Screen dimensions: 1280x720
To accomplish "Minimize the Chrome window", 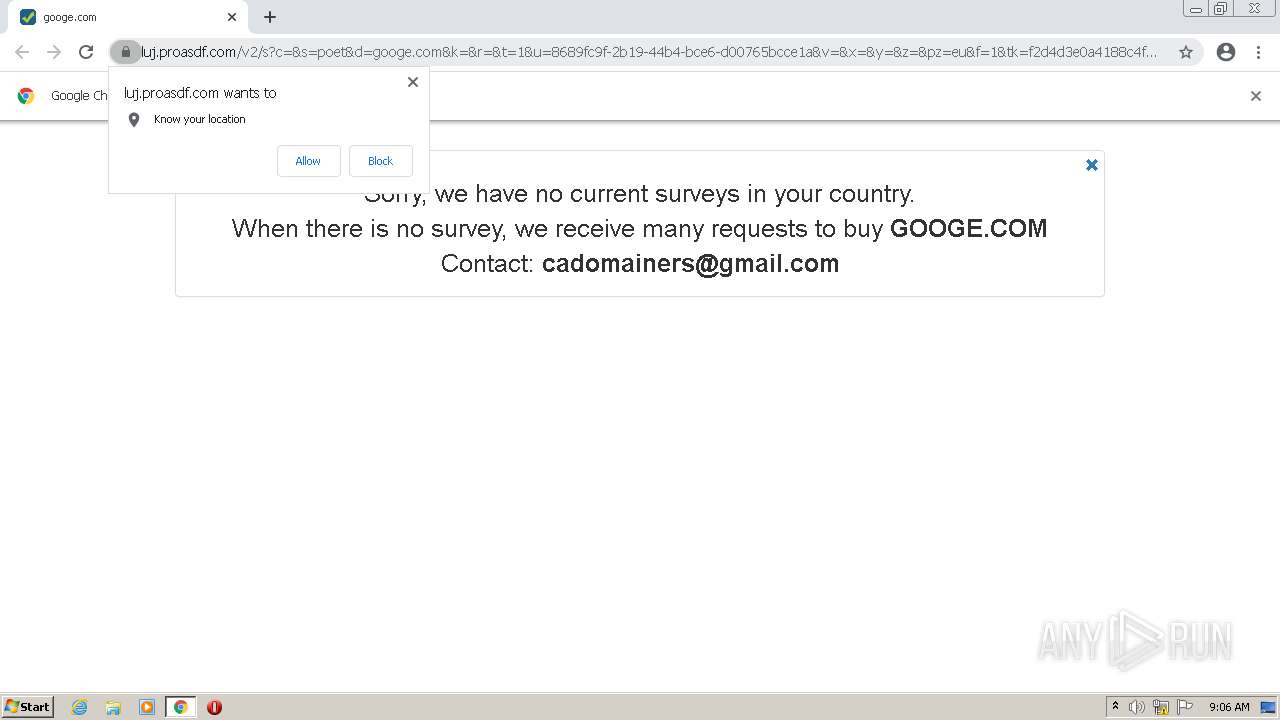I will 1196,9.
